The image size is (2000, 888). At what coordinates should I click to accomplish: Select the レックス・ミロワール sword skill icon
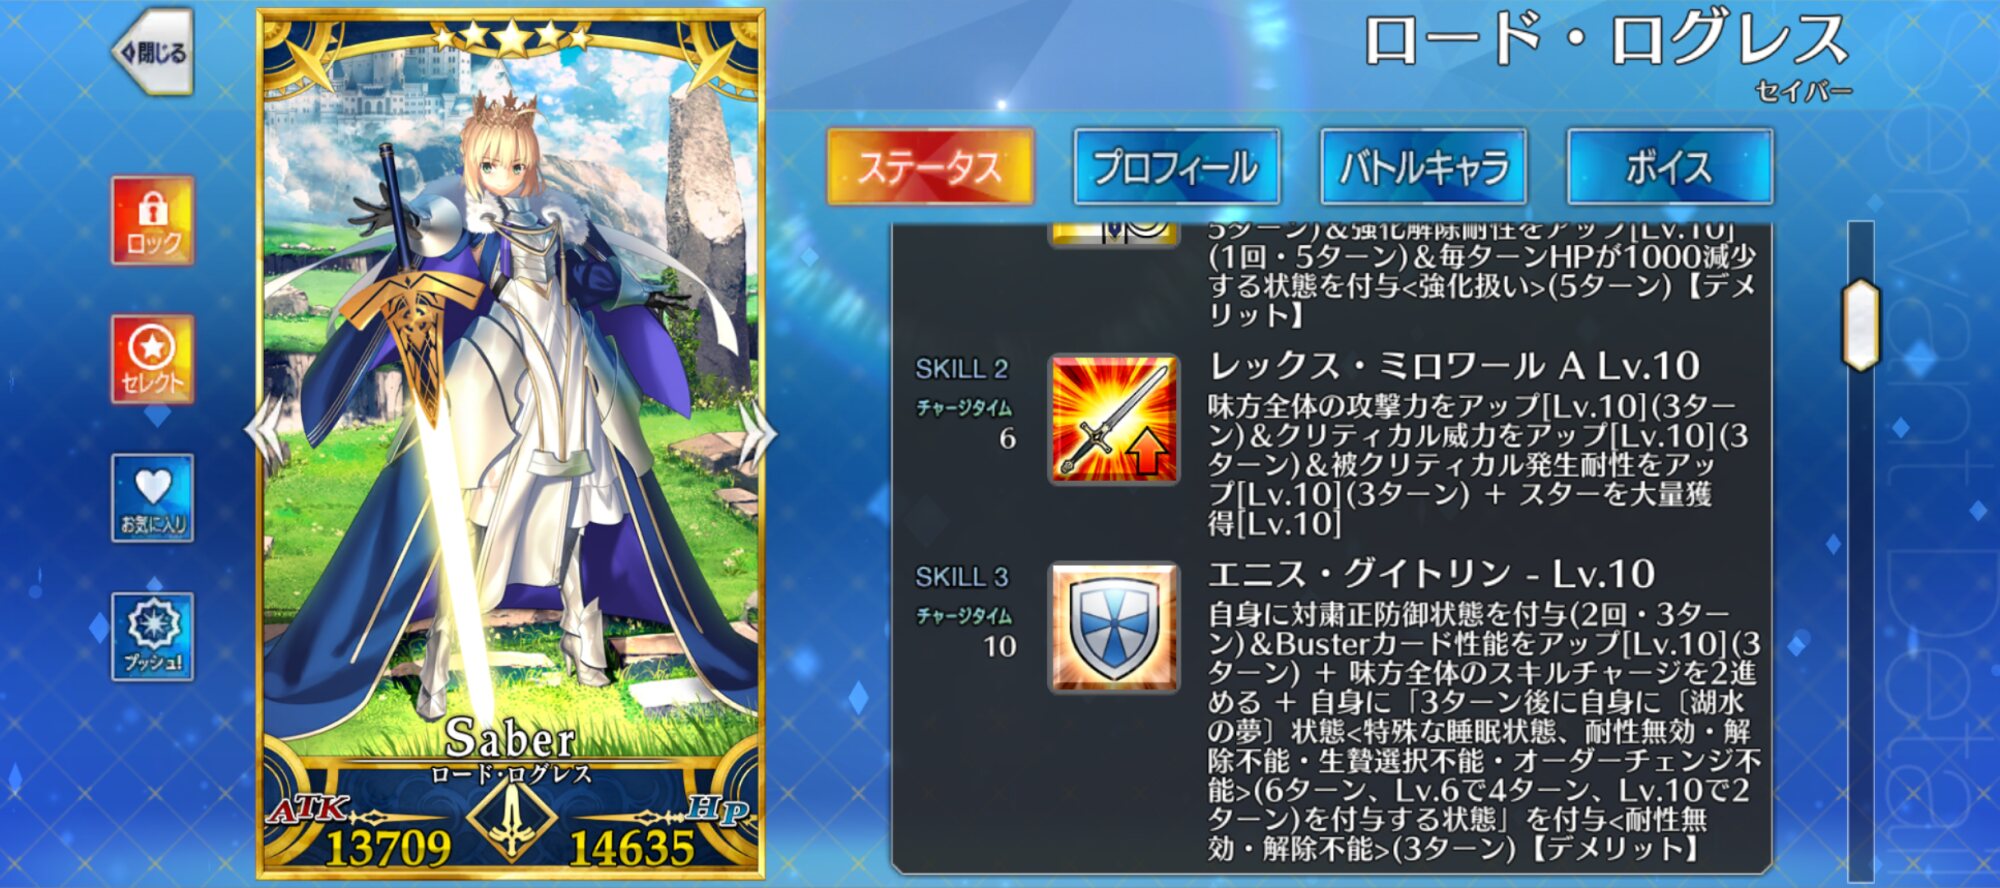[1113, 420]
